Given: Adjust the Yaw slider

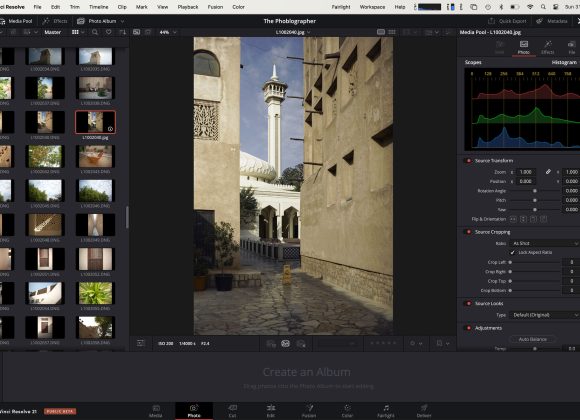Looking at the screenshot, I should [535, 209].
